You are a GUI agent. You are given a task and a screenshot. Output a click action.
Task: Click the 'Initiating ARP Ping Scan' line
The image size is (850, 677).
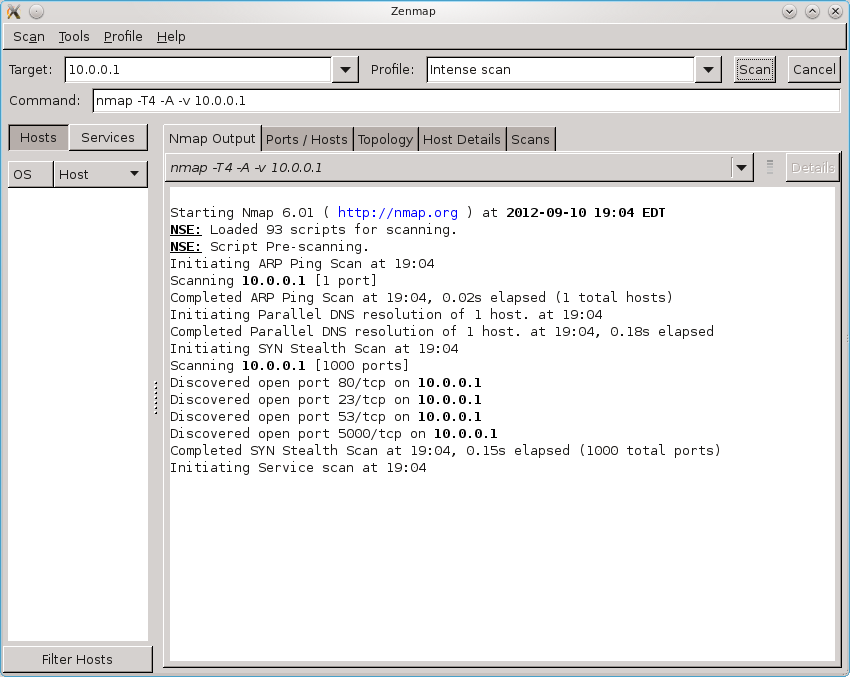point(302,263)
